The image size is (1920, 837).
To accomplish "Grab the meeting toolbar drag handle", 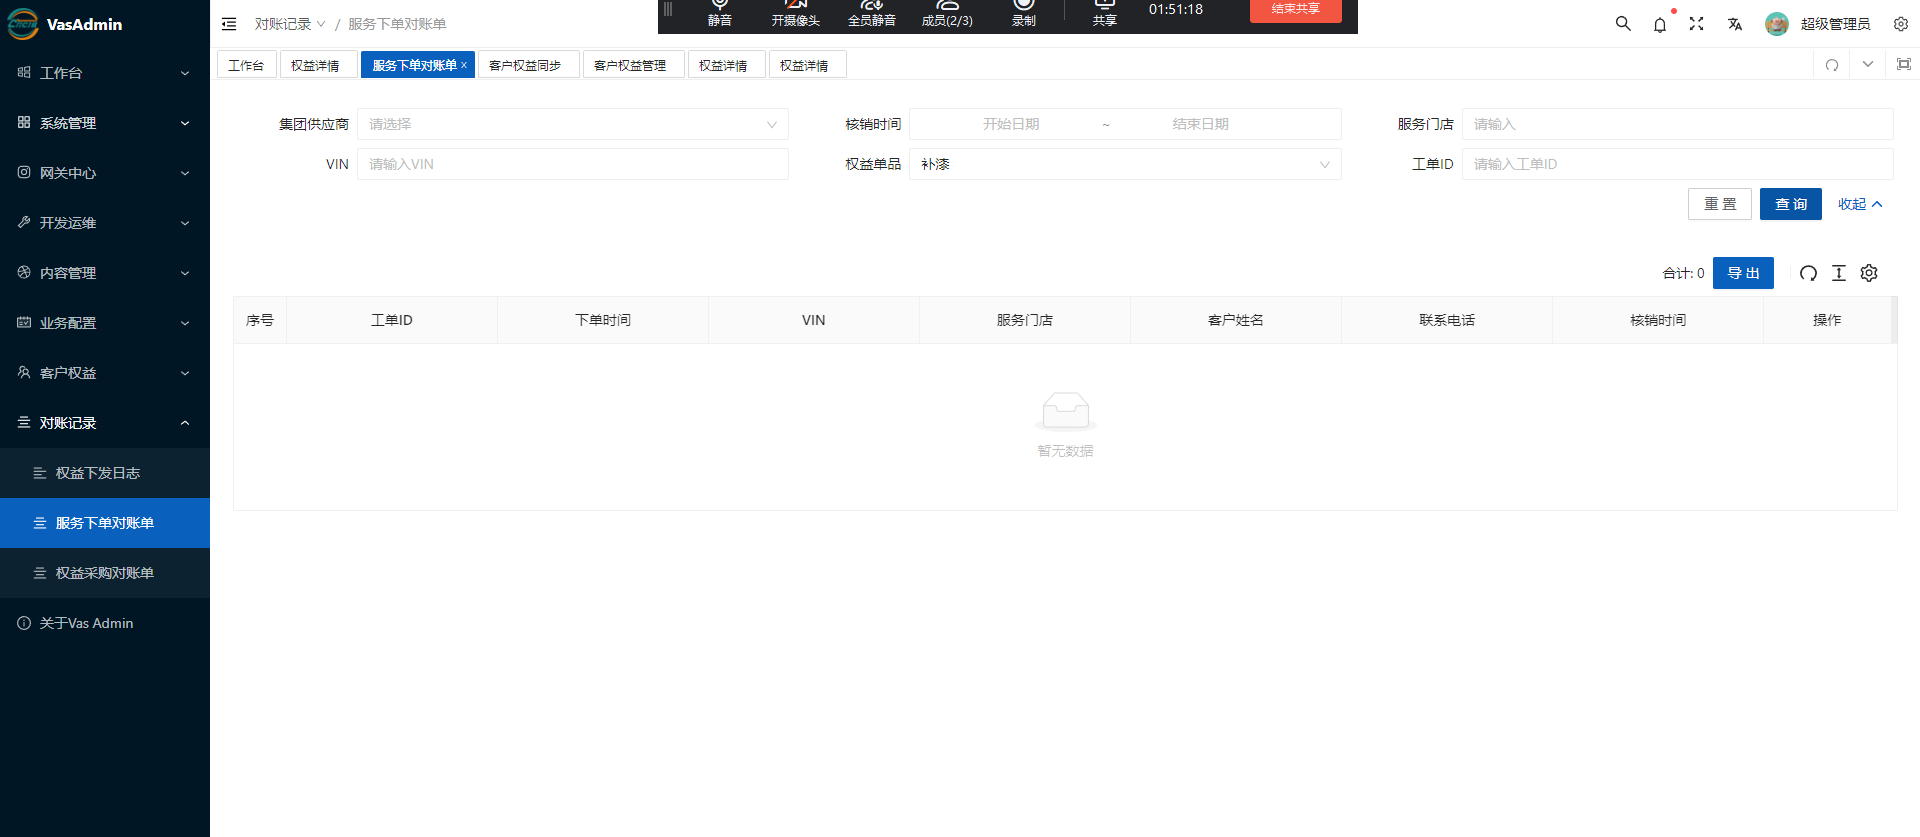I will point(668,9).
